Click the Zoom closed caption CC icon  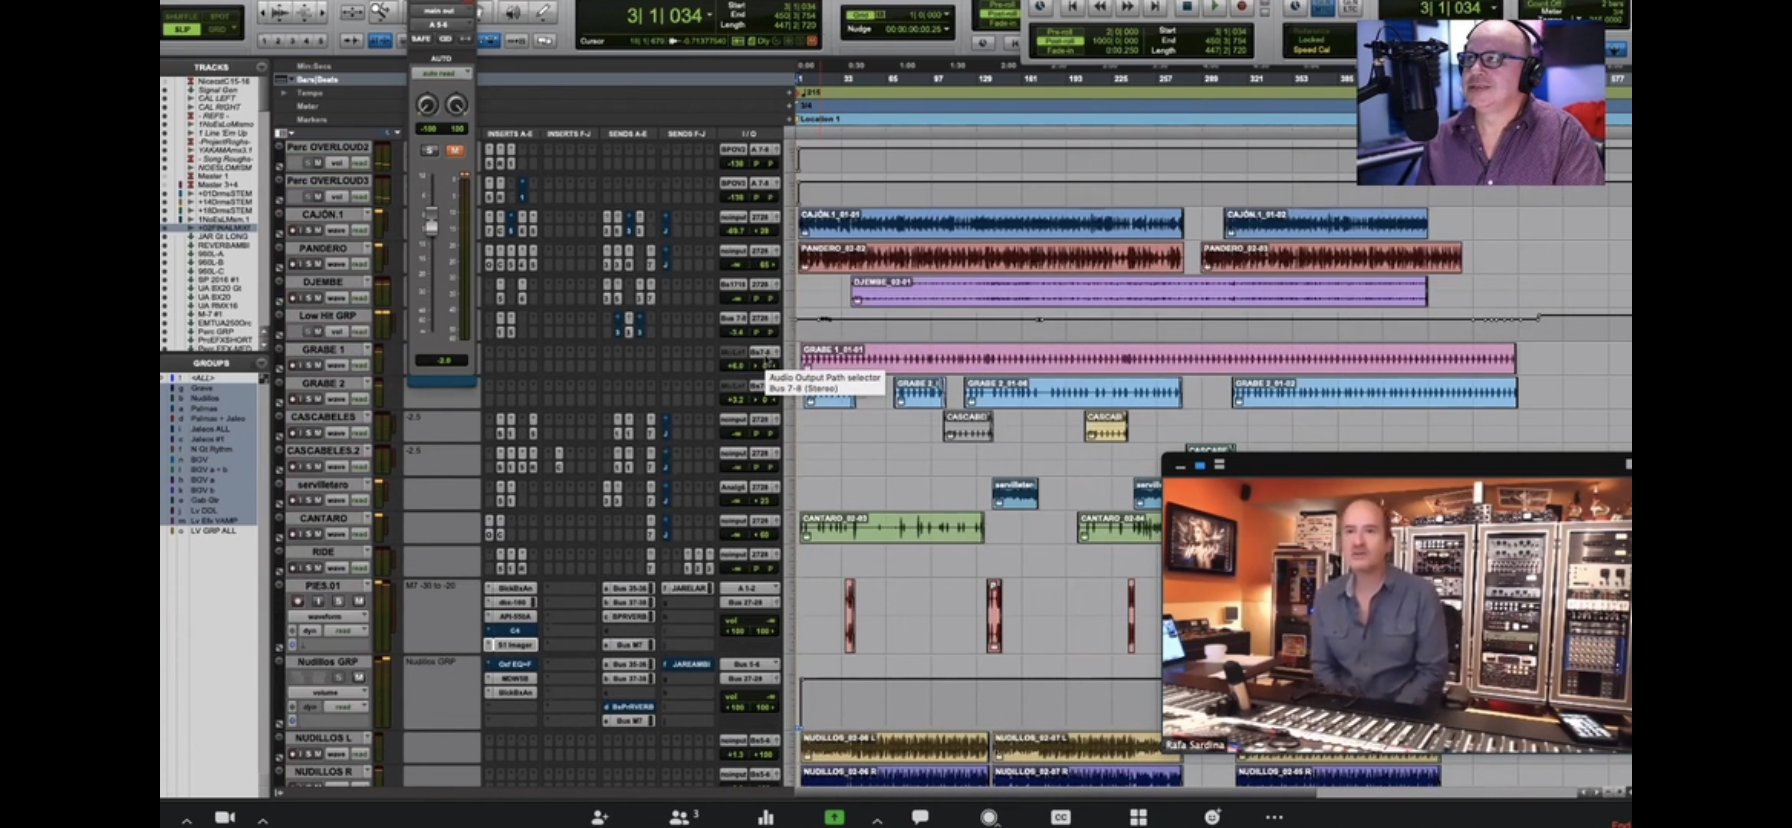1061,818
